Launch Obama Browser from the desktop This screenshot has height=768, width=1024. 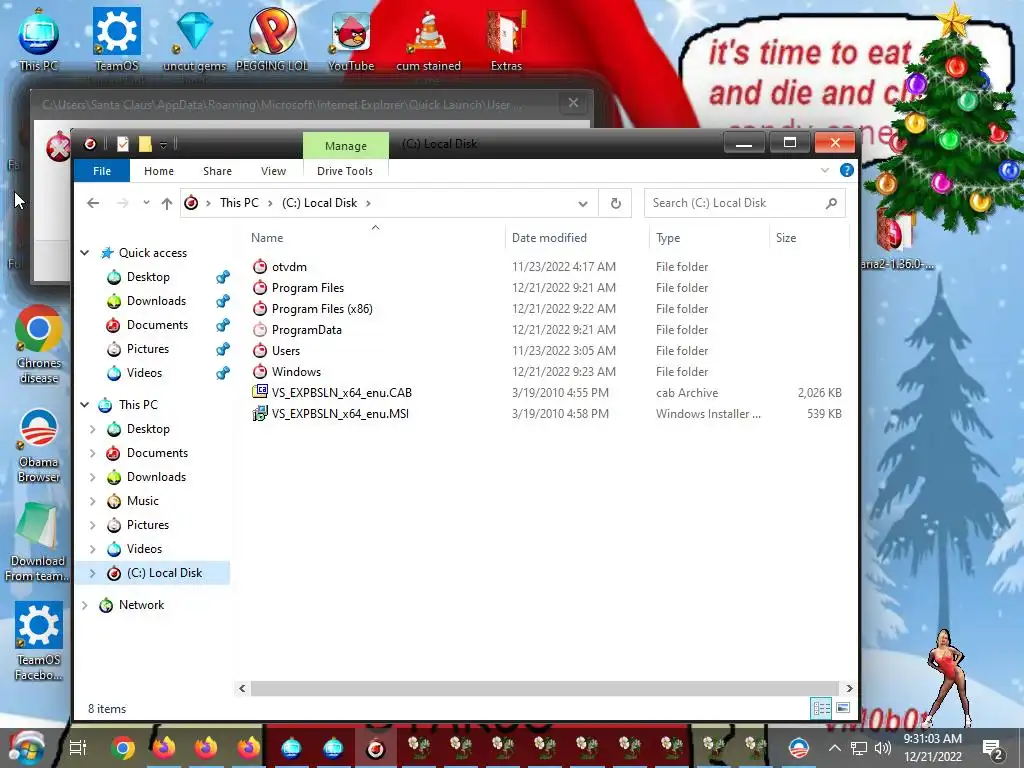[x=39, y=445]
